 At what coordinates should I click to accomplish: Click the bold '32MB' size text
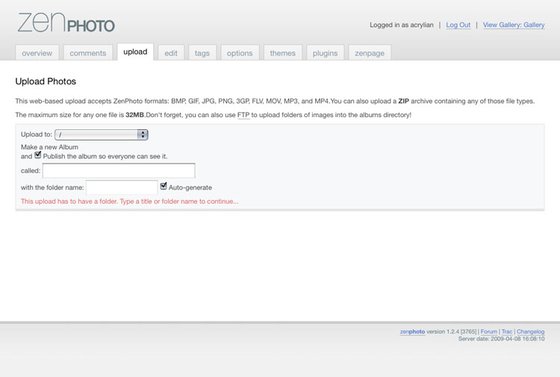point(135,115)
